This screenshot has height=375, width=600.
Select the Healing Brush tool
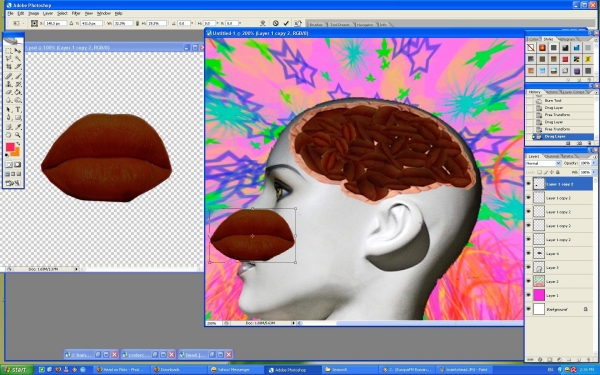point(9,76)
